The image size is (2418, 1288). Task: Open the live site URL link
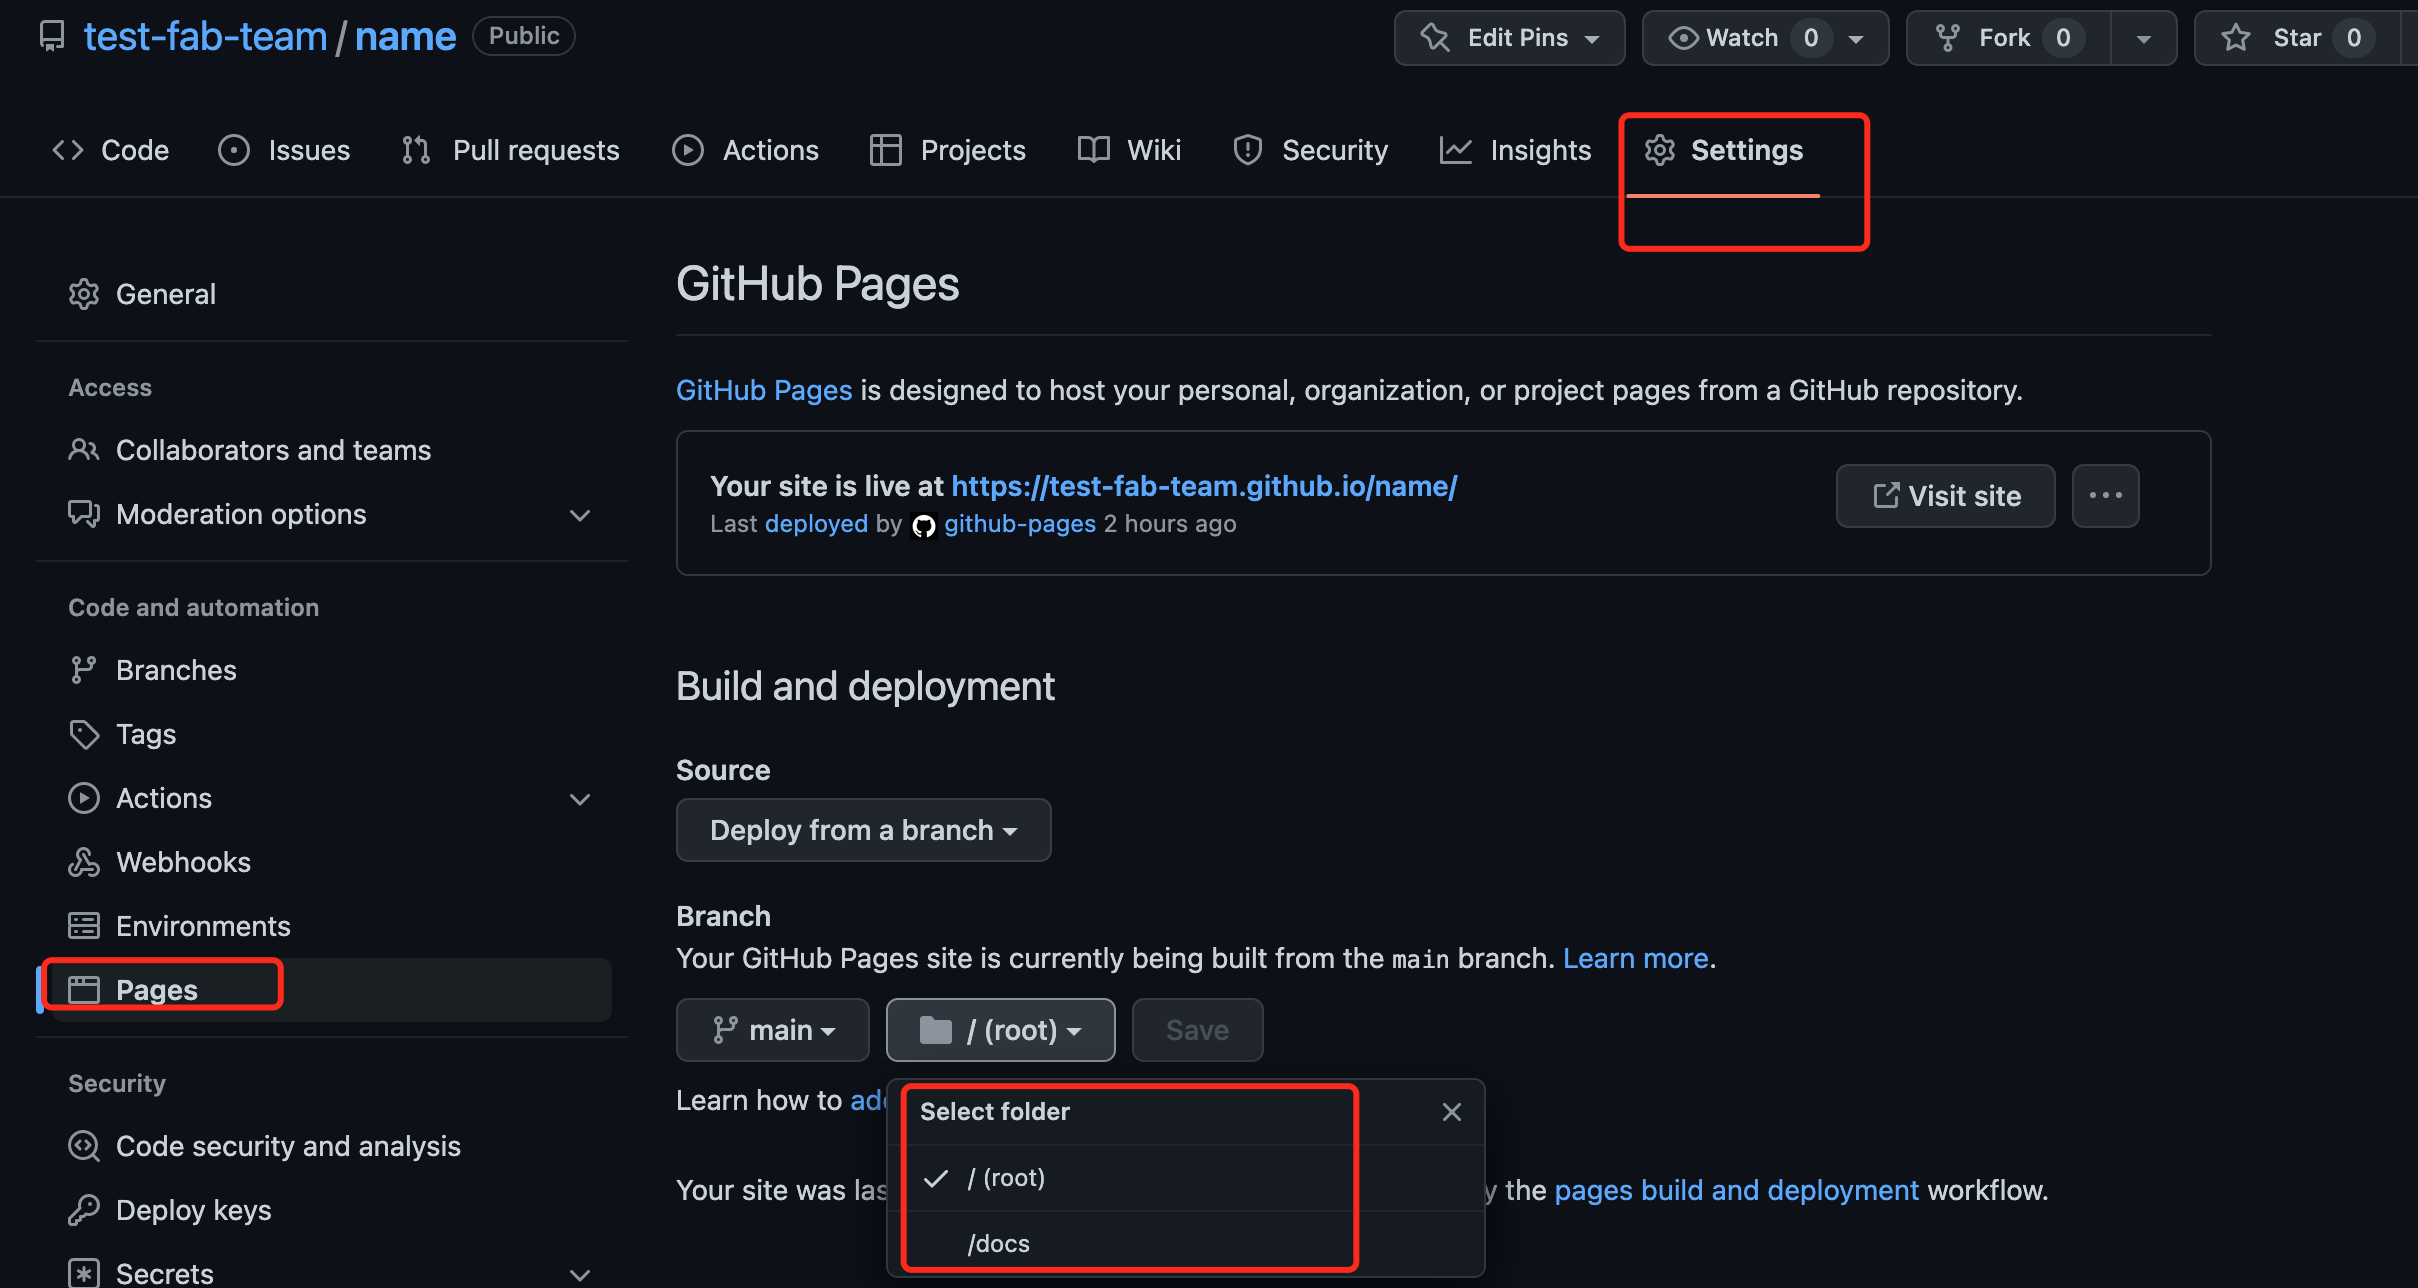coord(1204,486)
